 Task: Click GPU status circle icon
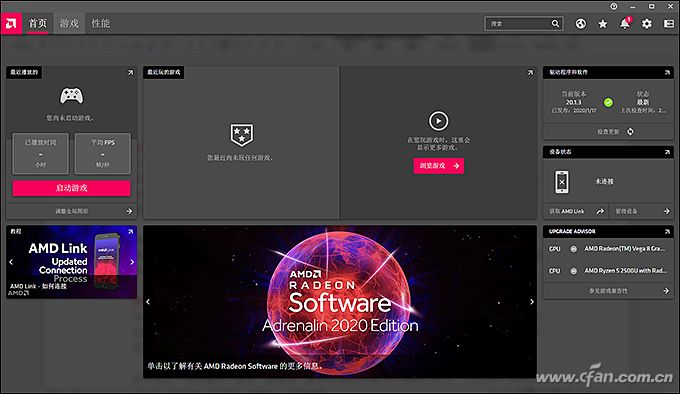pos(573,249)
